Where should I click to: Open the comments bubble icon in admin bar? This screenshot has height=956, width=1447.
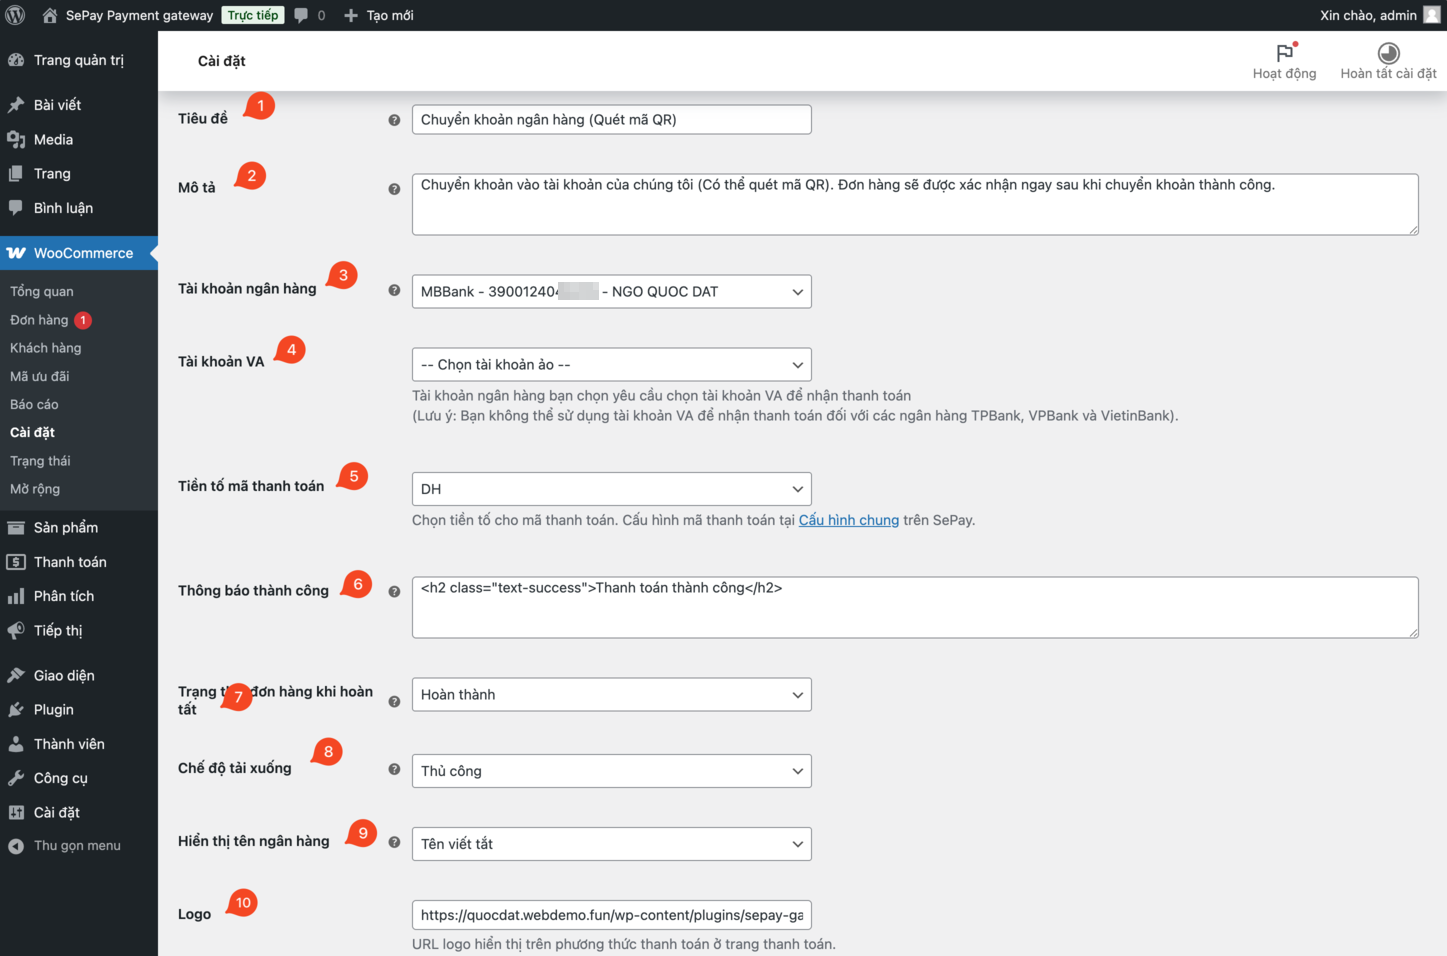pyautogui.click(x=301, y=15)
